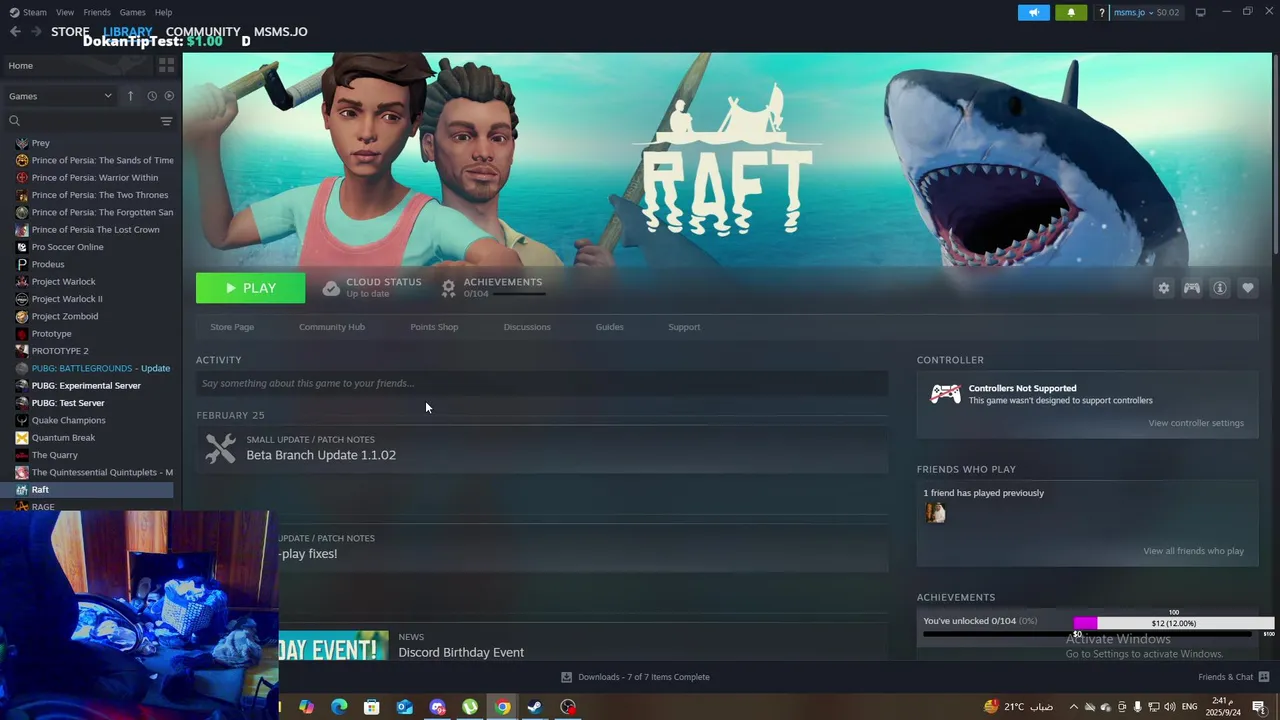Open the View menu
Viewport: 1280px width, 720px height.
pos(65,12)
